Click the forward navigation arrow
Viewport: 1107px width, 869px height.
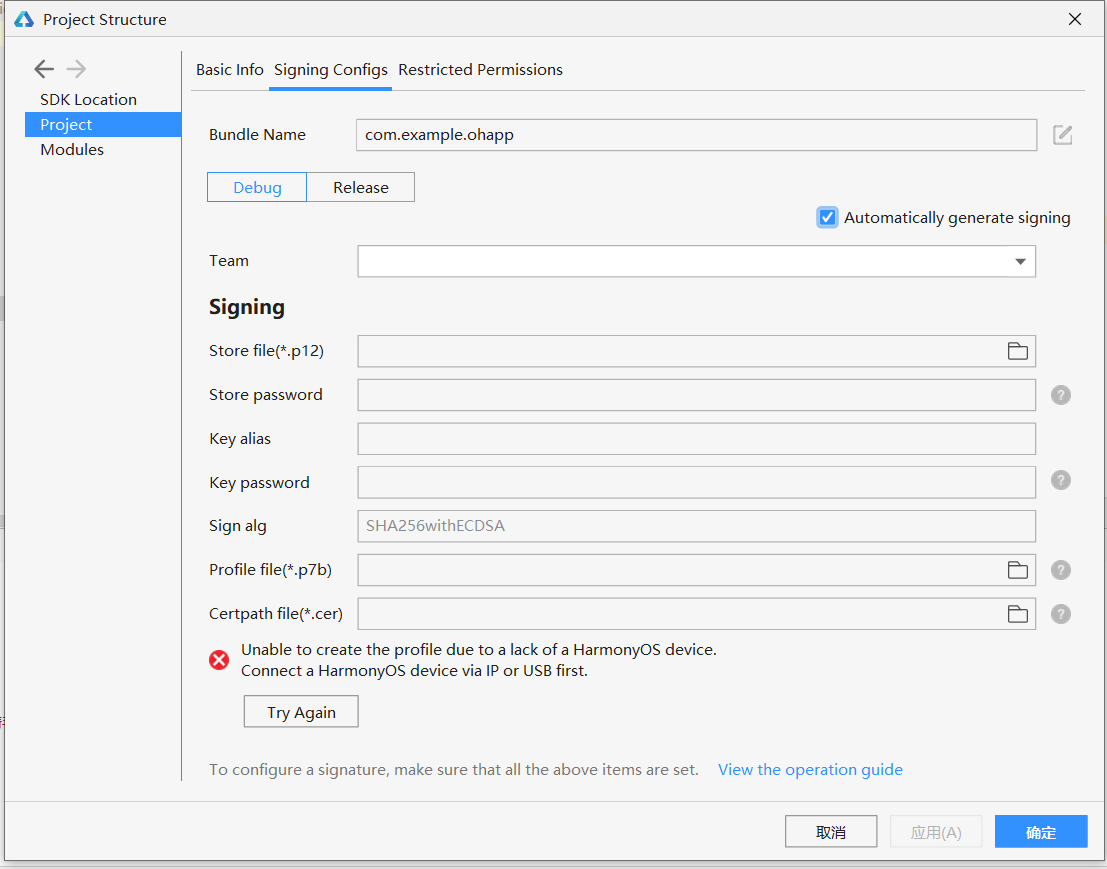pos(76,68)
